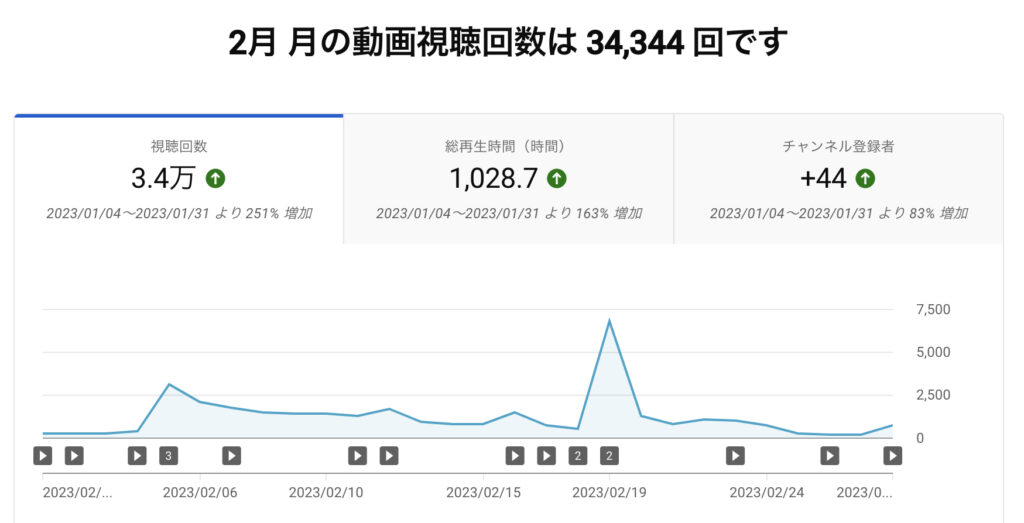Select the first video marker on the timeline
The height and width of the screenshot is (523, 1024).
point(42,456)
